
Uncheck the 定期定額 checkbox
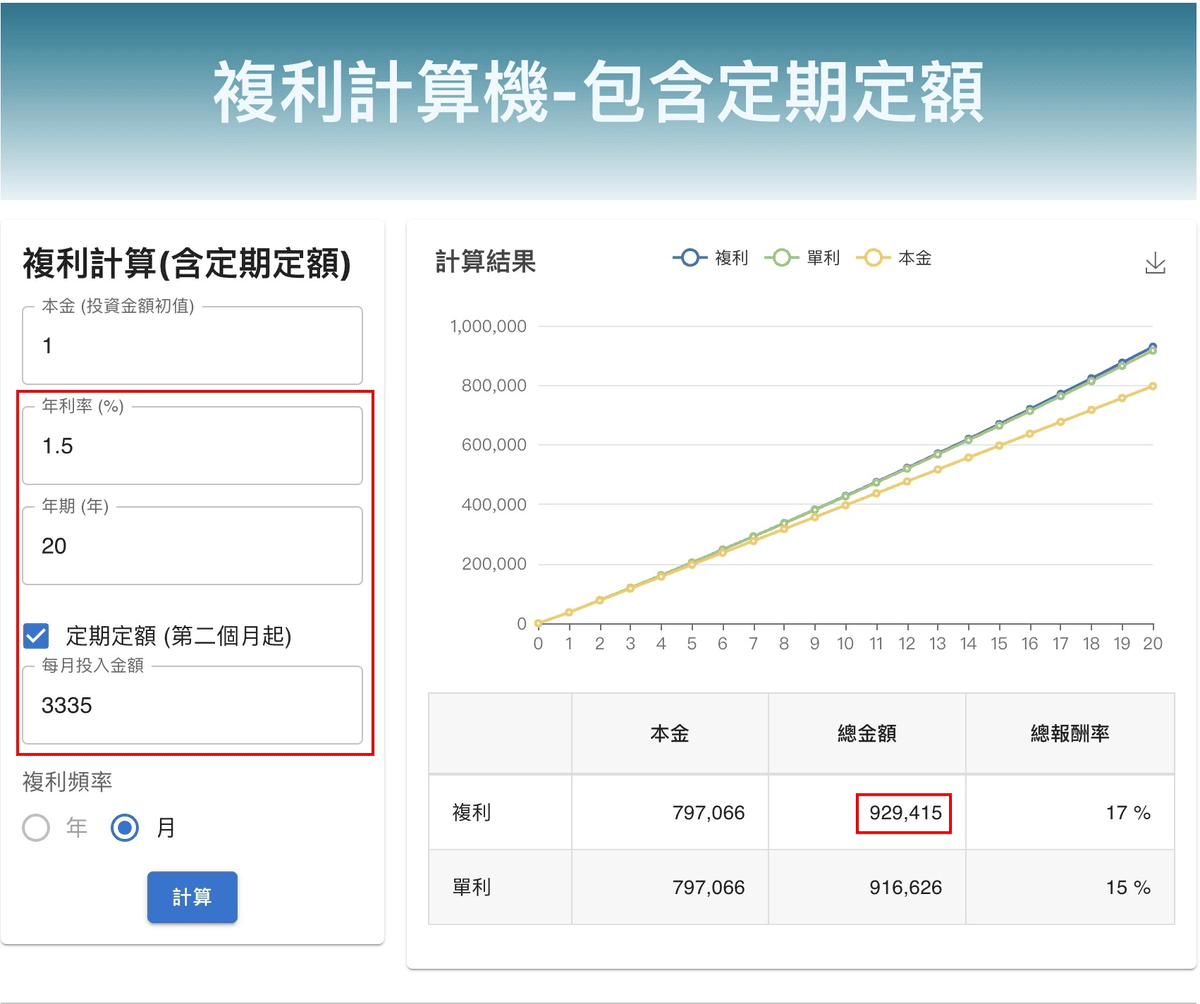[x=37, y=635]
